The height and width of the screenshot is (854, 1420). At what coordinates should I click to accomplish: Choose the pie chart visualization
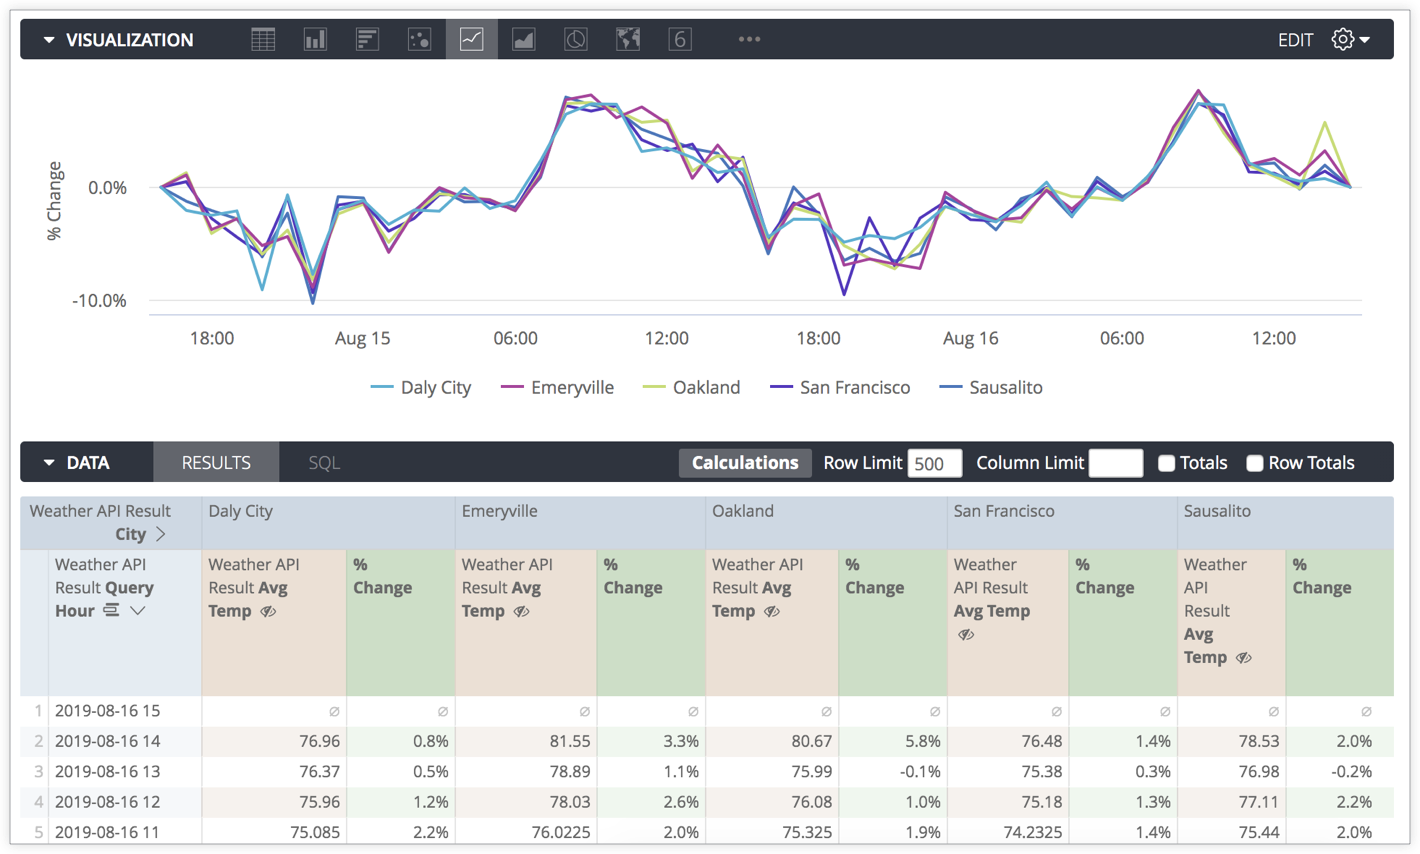coord(575,38)
